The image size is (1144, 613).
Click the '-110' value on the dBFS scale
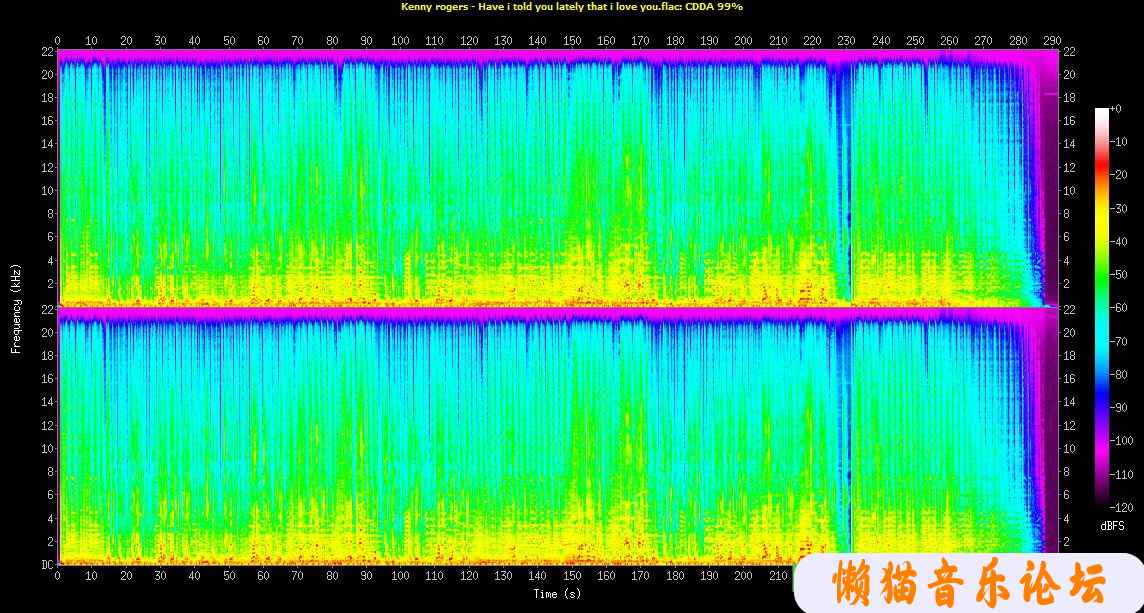click(1122, 474)
